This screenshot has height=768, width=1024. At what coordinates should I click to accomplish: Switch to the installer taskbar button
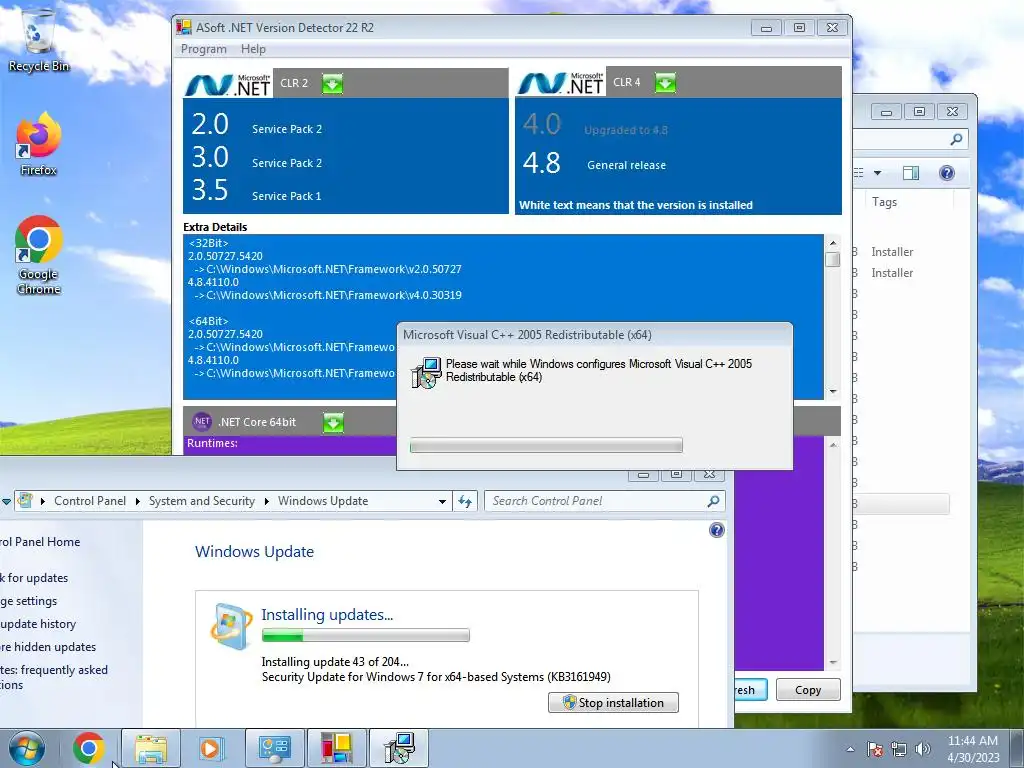(x=399, y=748)
